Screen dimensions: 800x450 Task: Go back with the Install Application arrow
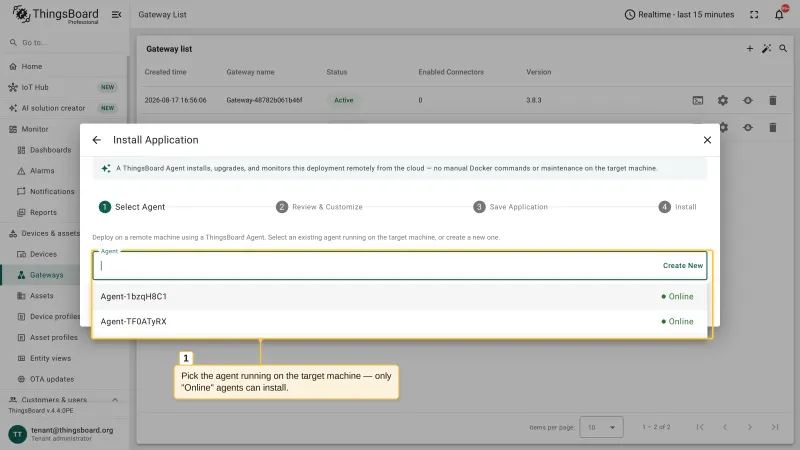[x=96, y=140]
